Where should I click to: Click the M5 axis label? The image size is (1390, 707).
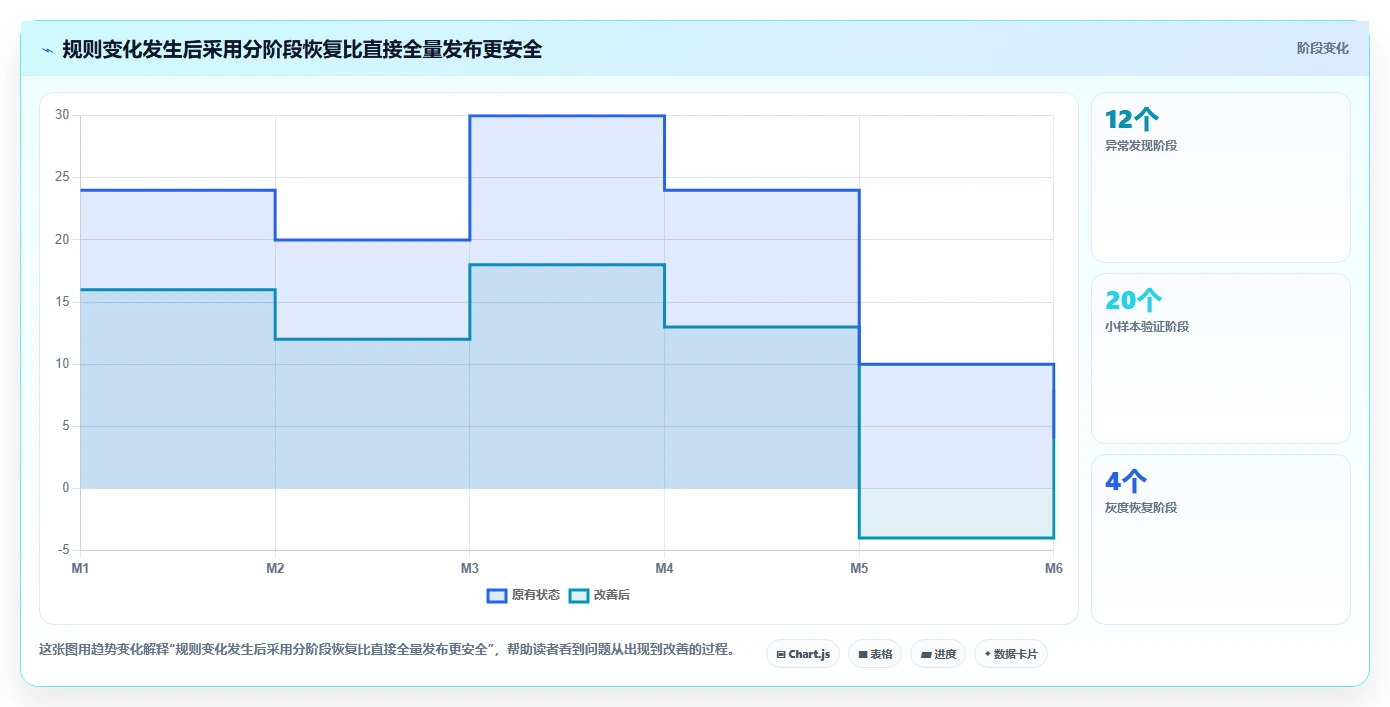[859, 568]
